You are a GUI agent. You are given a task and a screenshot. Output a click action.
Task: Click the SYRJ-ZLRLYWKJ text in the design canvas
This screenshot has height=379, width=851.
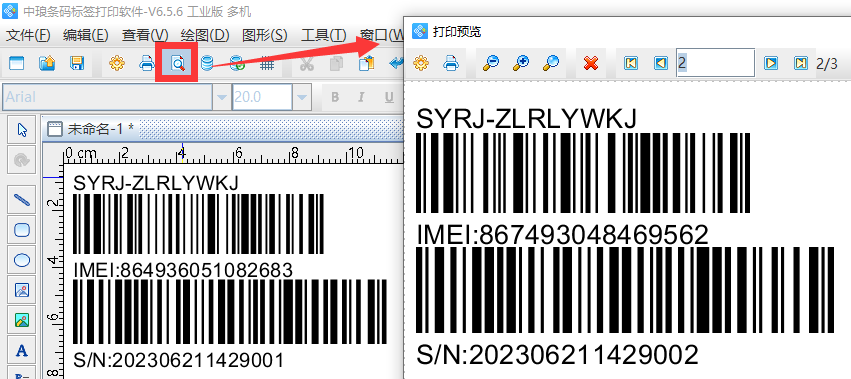pyautogui.click(x=156, y=183)
